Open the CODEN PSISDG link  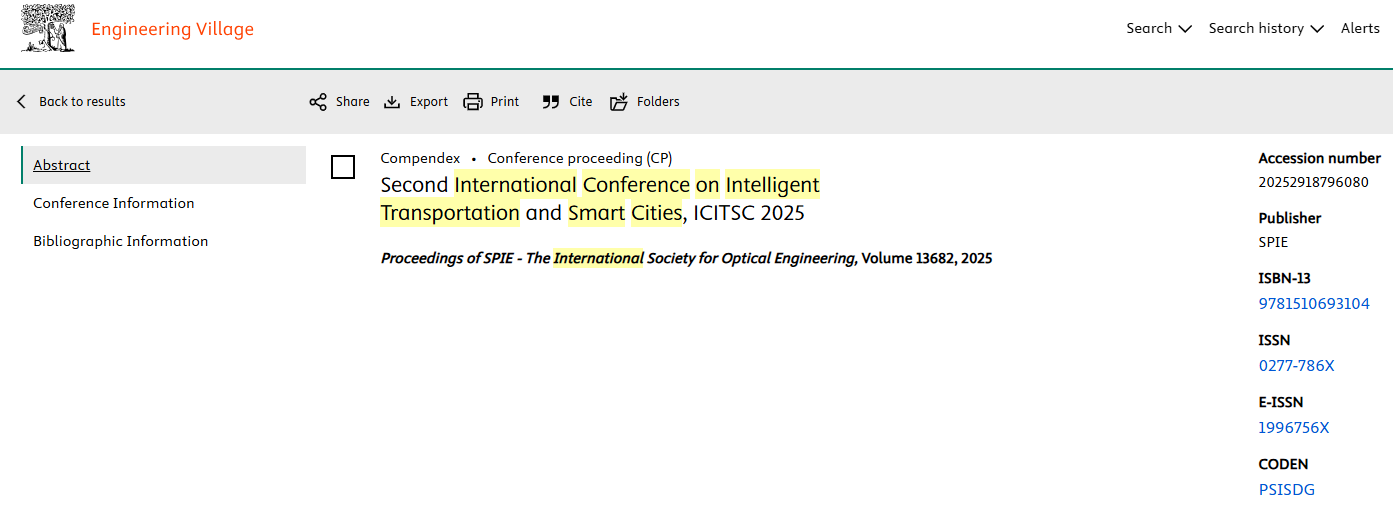[x=1287, y=490]
